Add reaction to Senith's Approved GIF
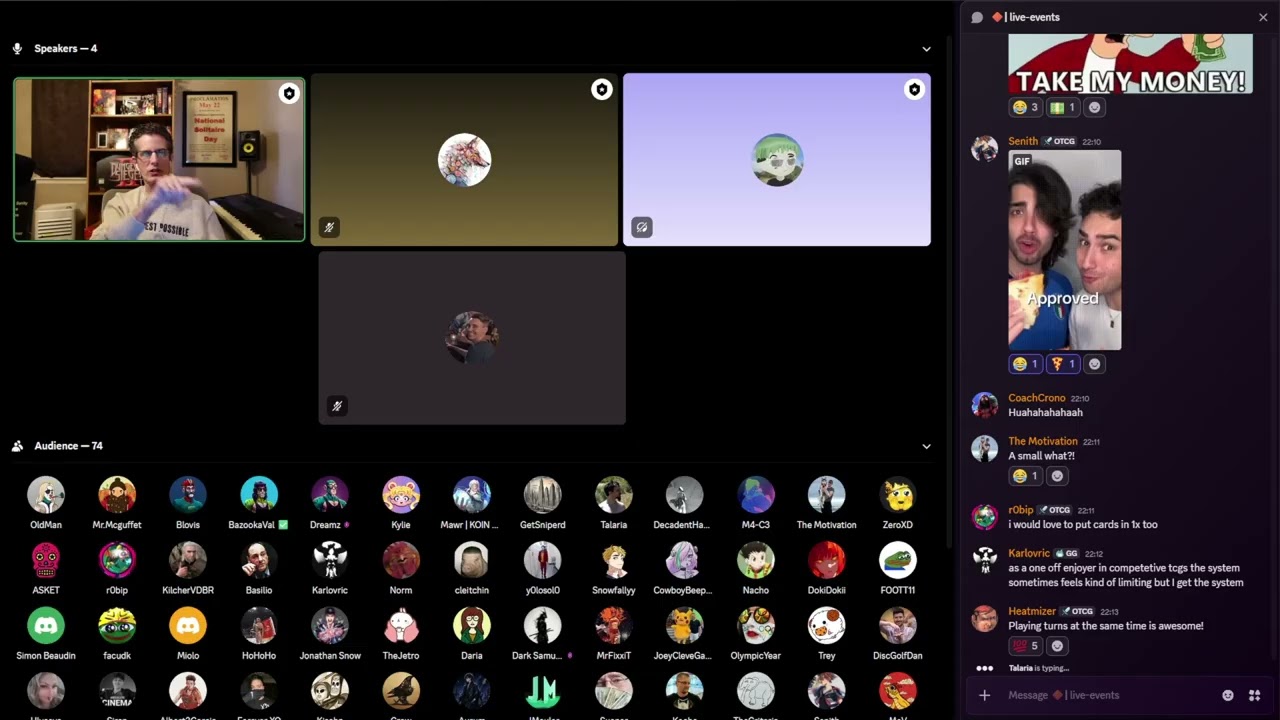The width and height of the screenshot is (1280, 720). click(1094, 364)
